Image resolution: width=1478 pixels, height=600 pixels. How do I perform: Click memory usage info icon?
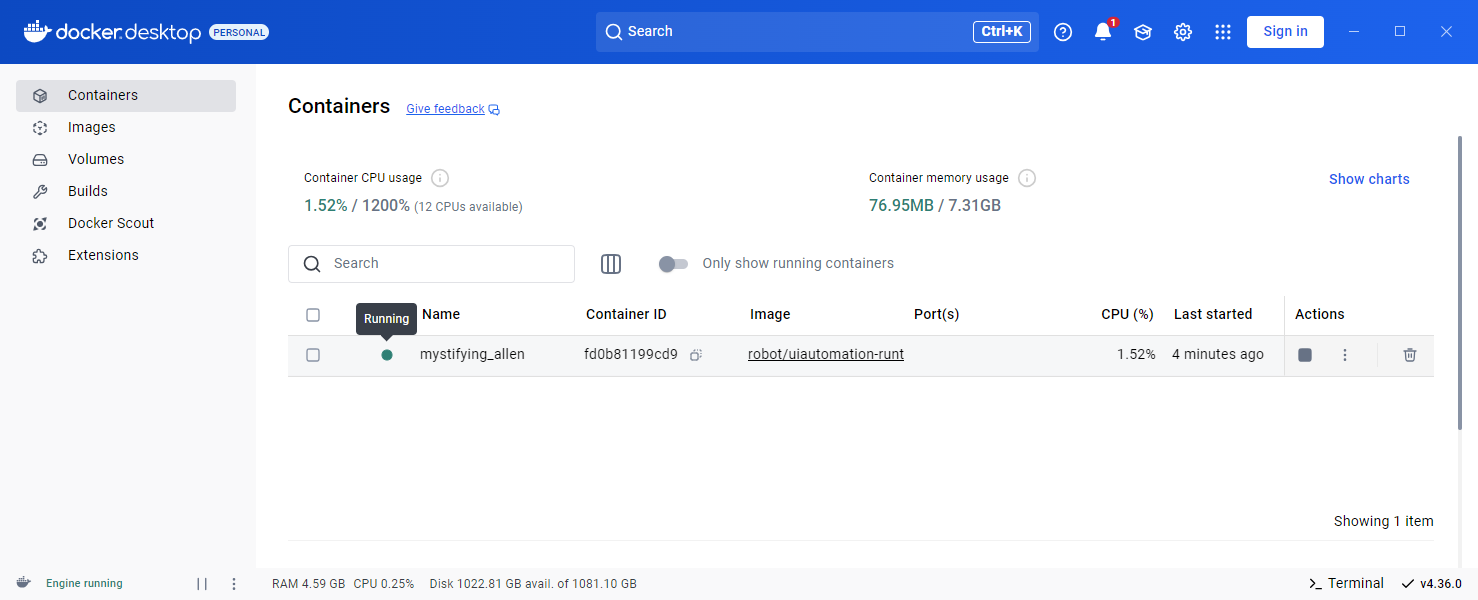[1027, 178]
